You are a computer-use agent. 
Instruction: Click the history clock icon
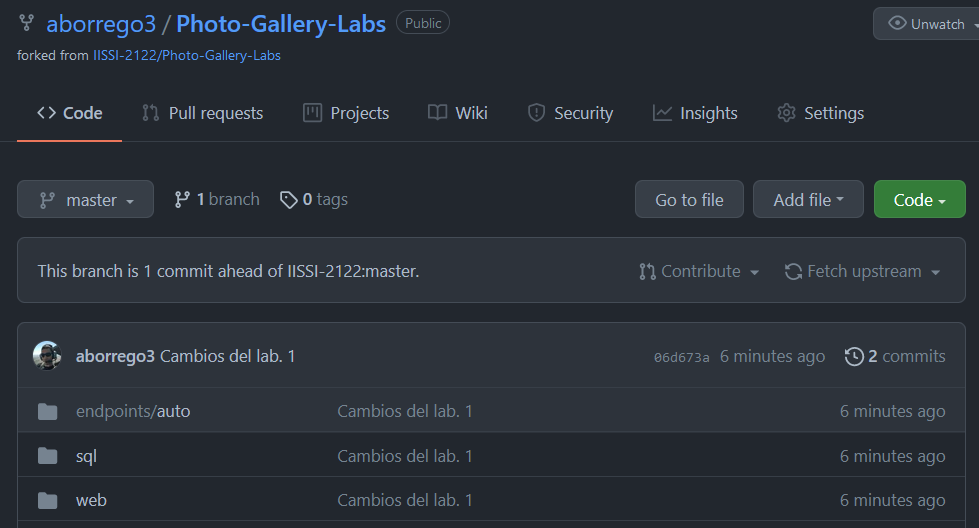(x=854, y=356)
